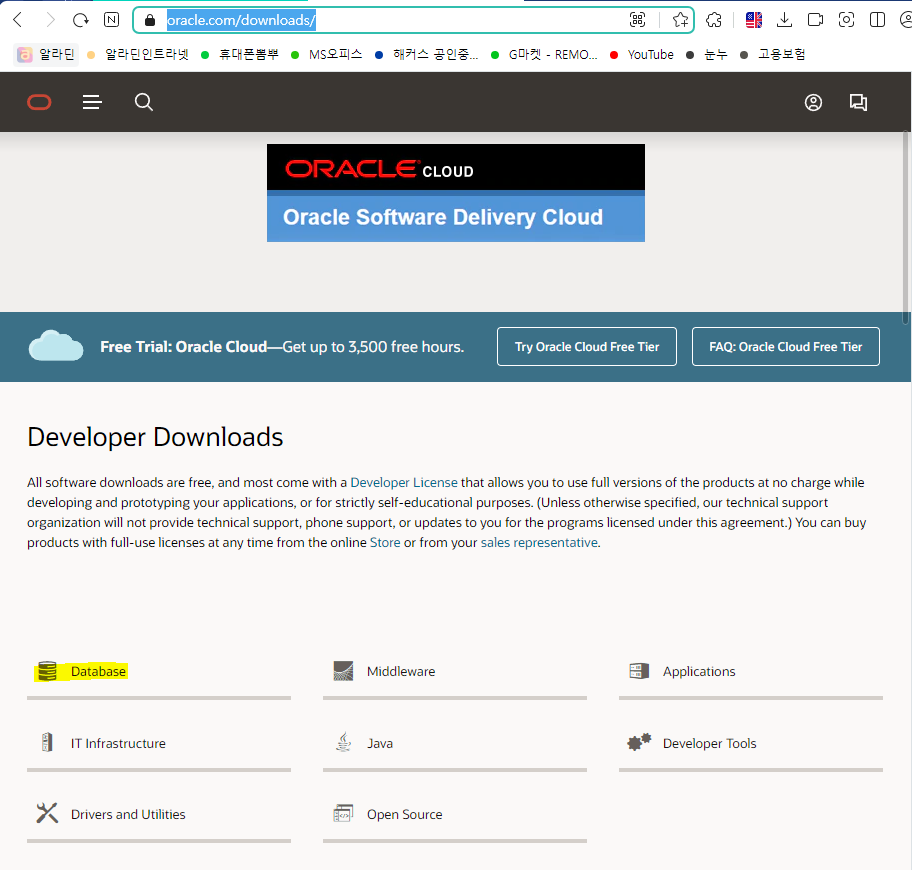
Task: Click the video capture toolbar icon
Action: [815, 20]
